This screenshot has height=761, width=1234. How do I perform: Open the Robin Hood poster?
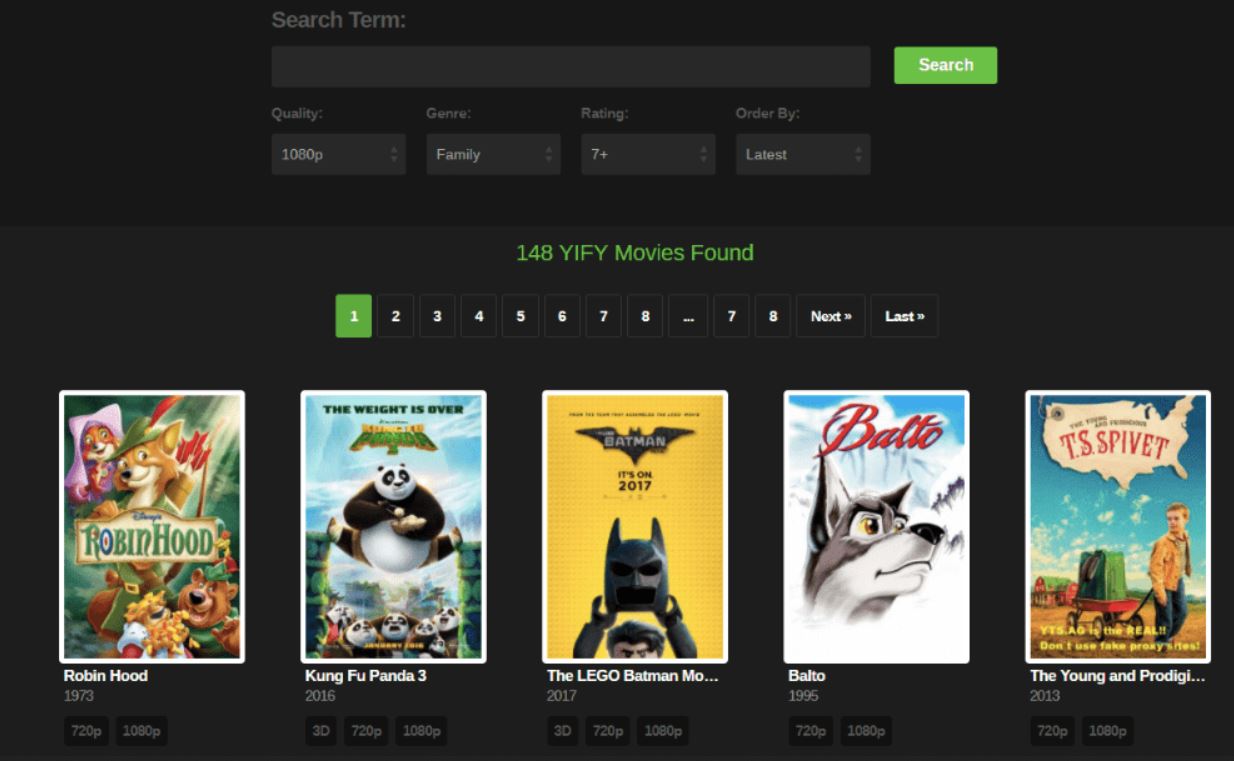(x=152, y=526)
